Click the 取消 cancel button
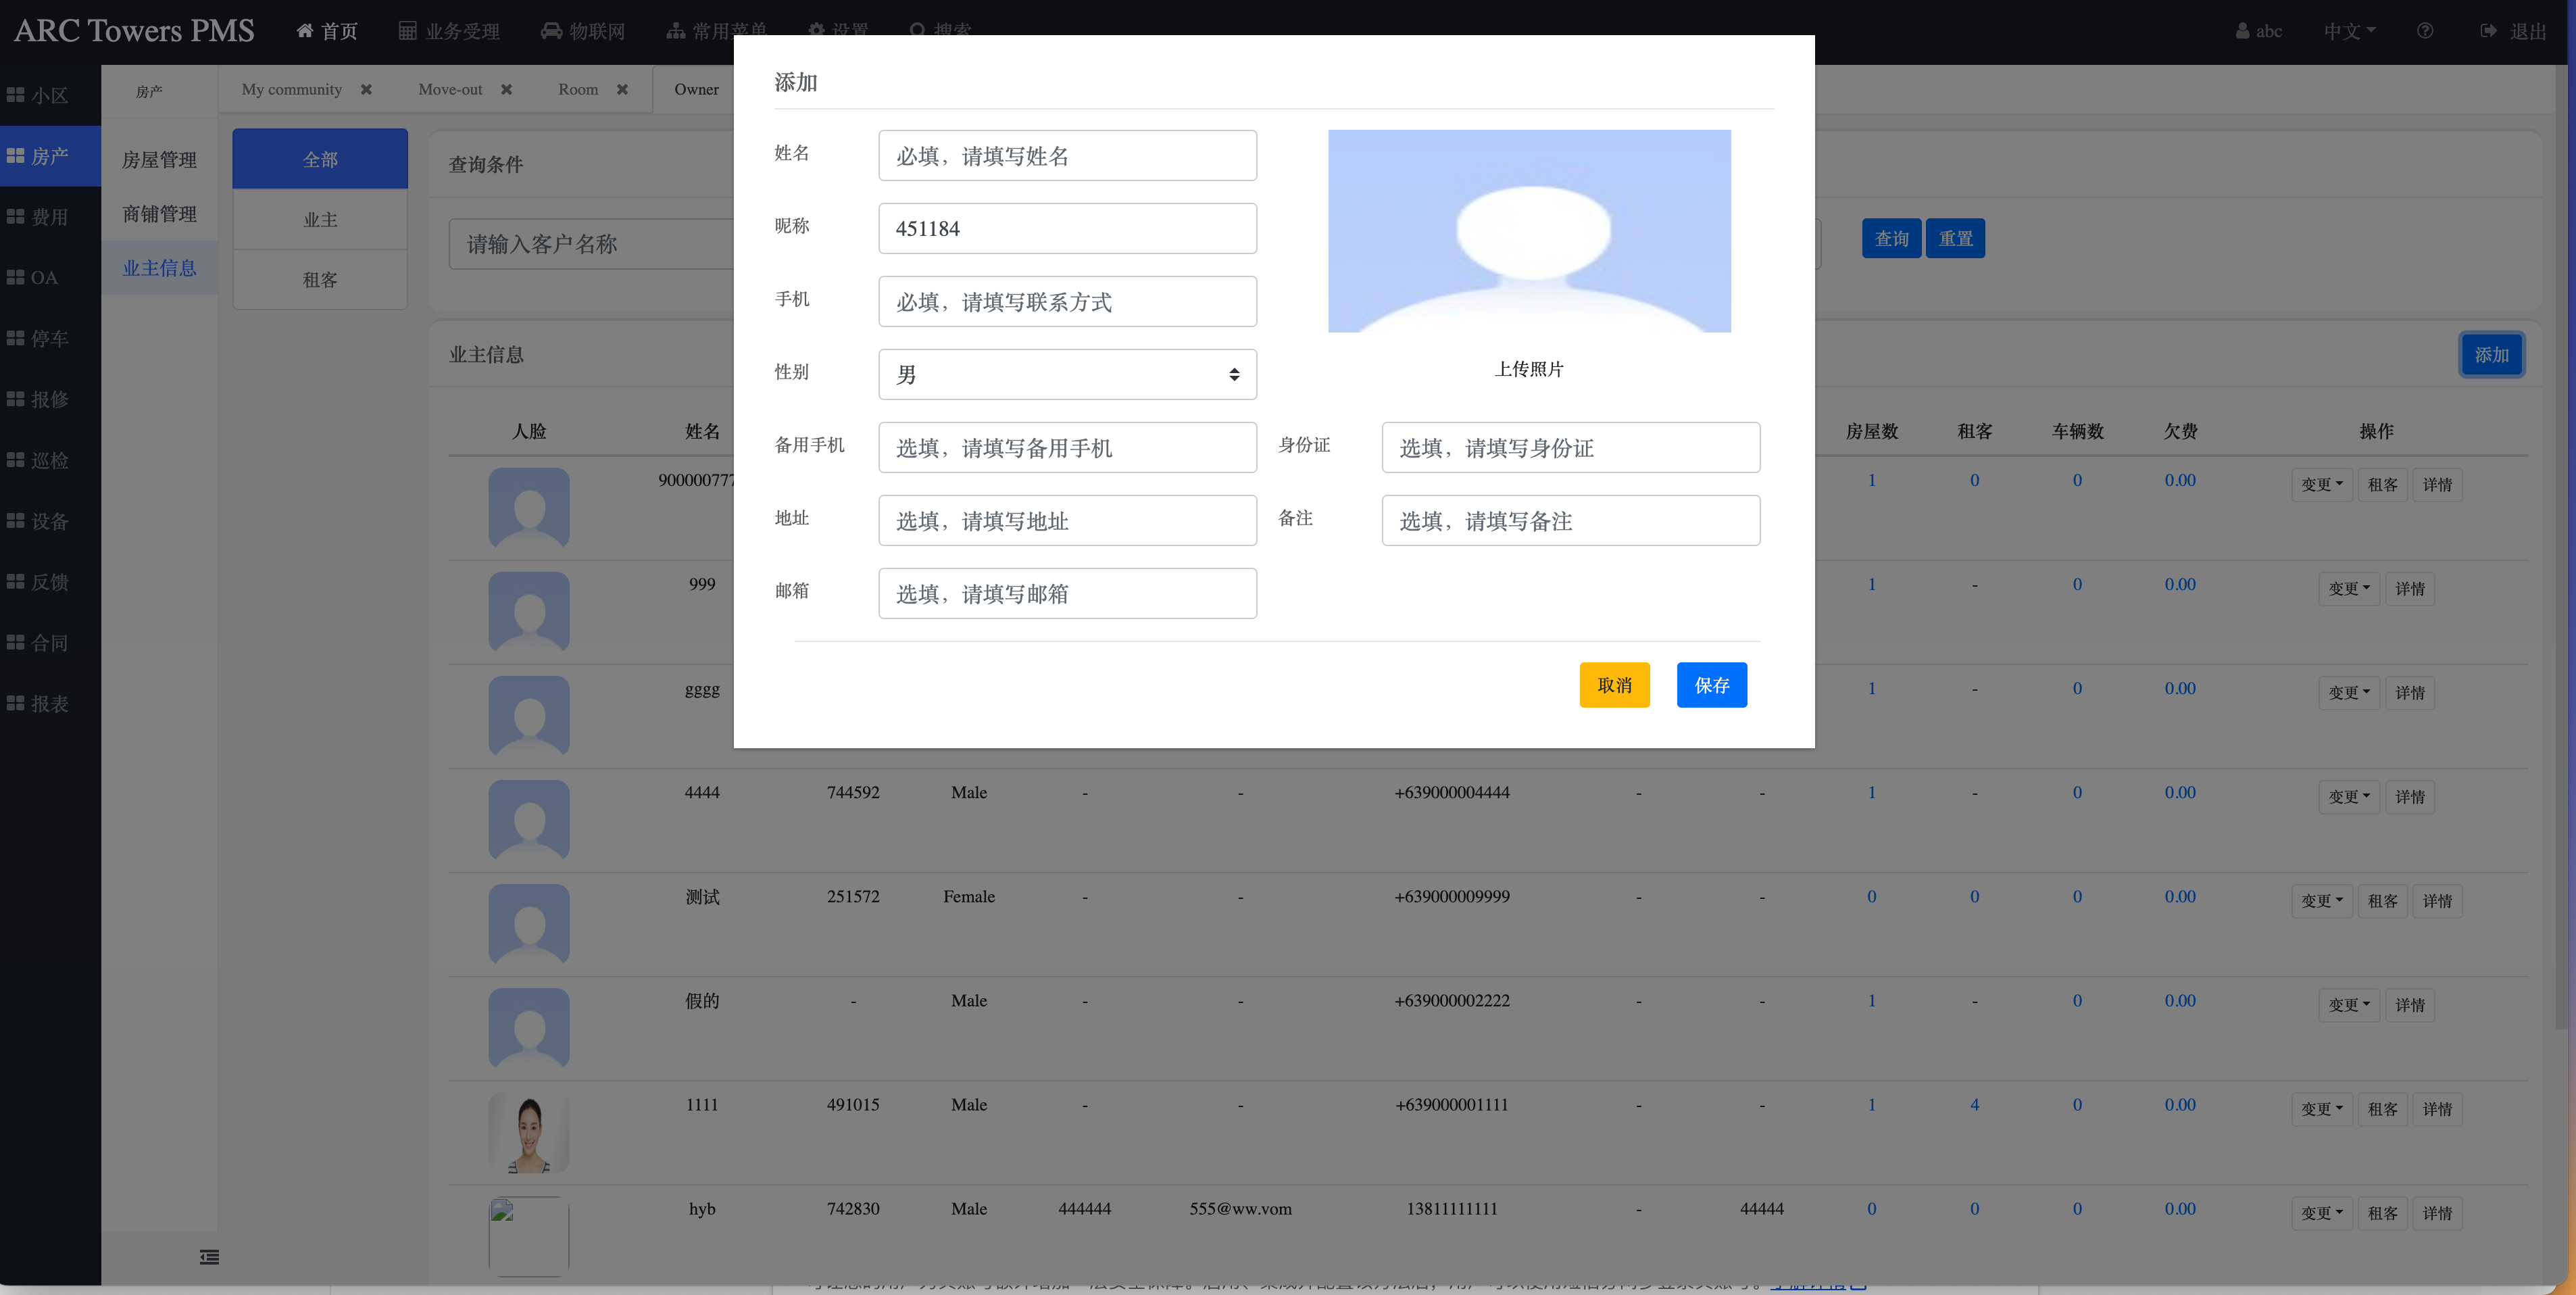Viewport: 2576px width, 1295px height. coord(1614,685)
